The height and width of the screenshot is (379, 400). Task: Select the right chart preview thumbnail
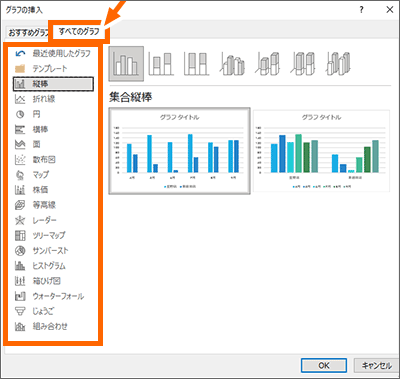321,151
